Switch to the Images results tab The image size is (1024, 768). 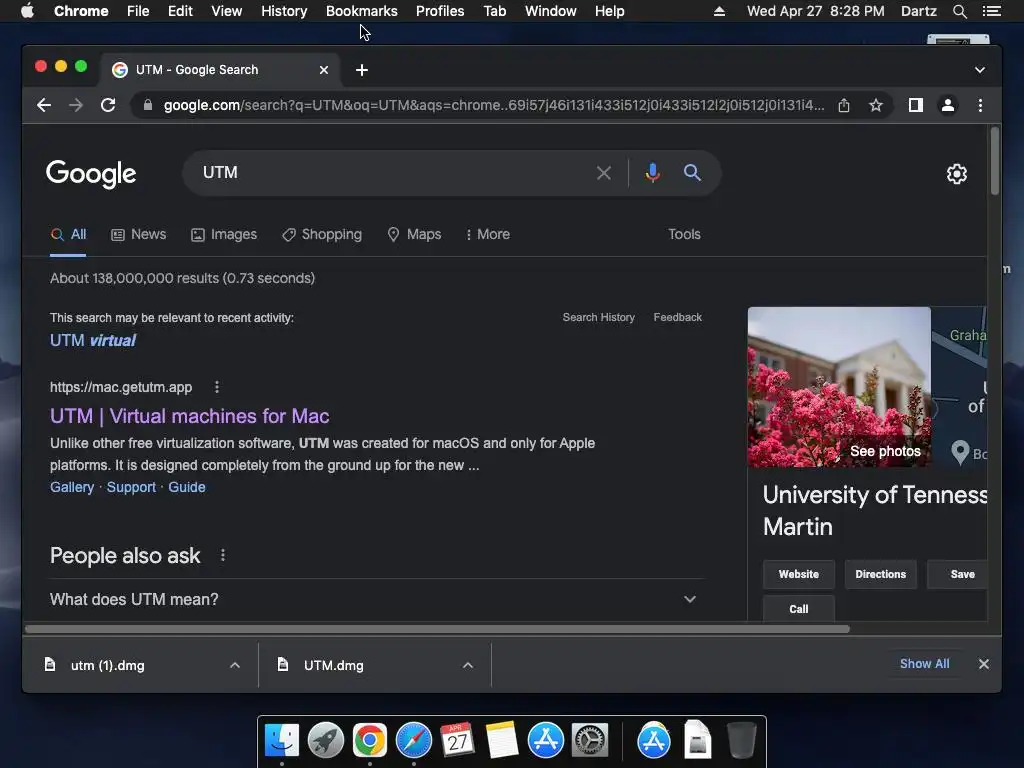click(224, 234)
